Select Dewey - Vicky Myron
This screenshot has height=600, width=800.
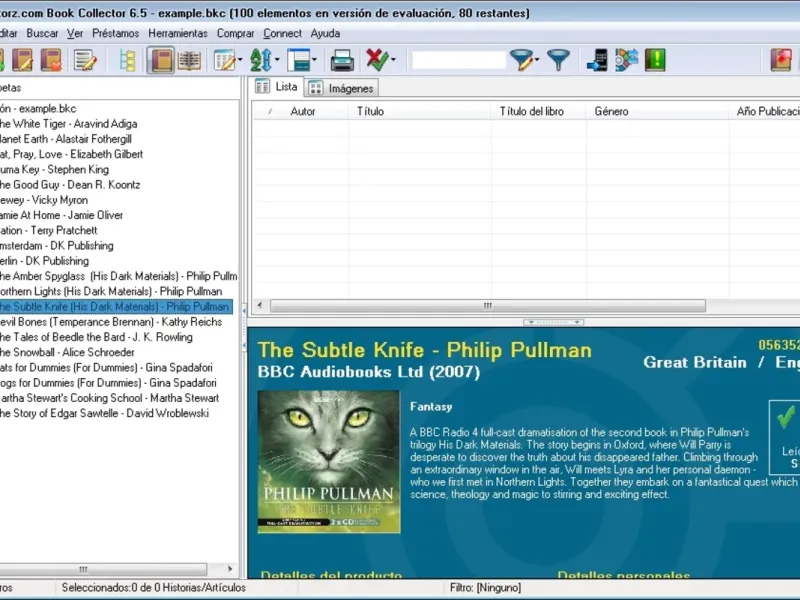click(43, 200)
